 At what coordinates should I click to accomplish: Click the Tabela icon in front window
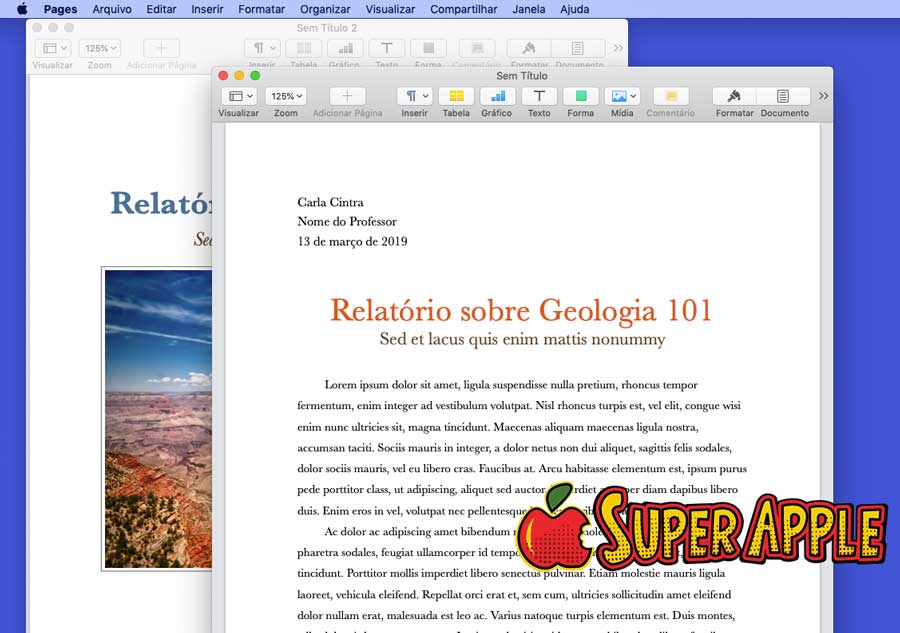456,96
